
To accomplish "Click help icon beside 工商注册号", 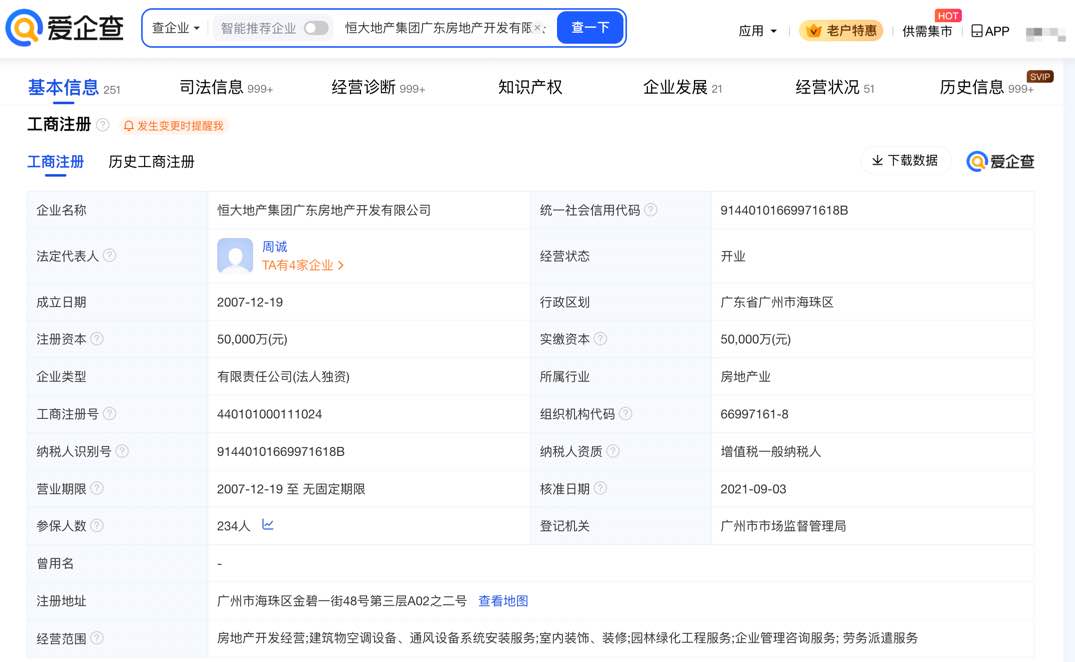I will 109,413.
